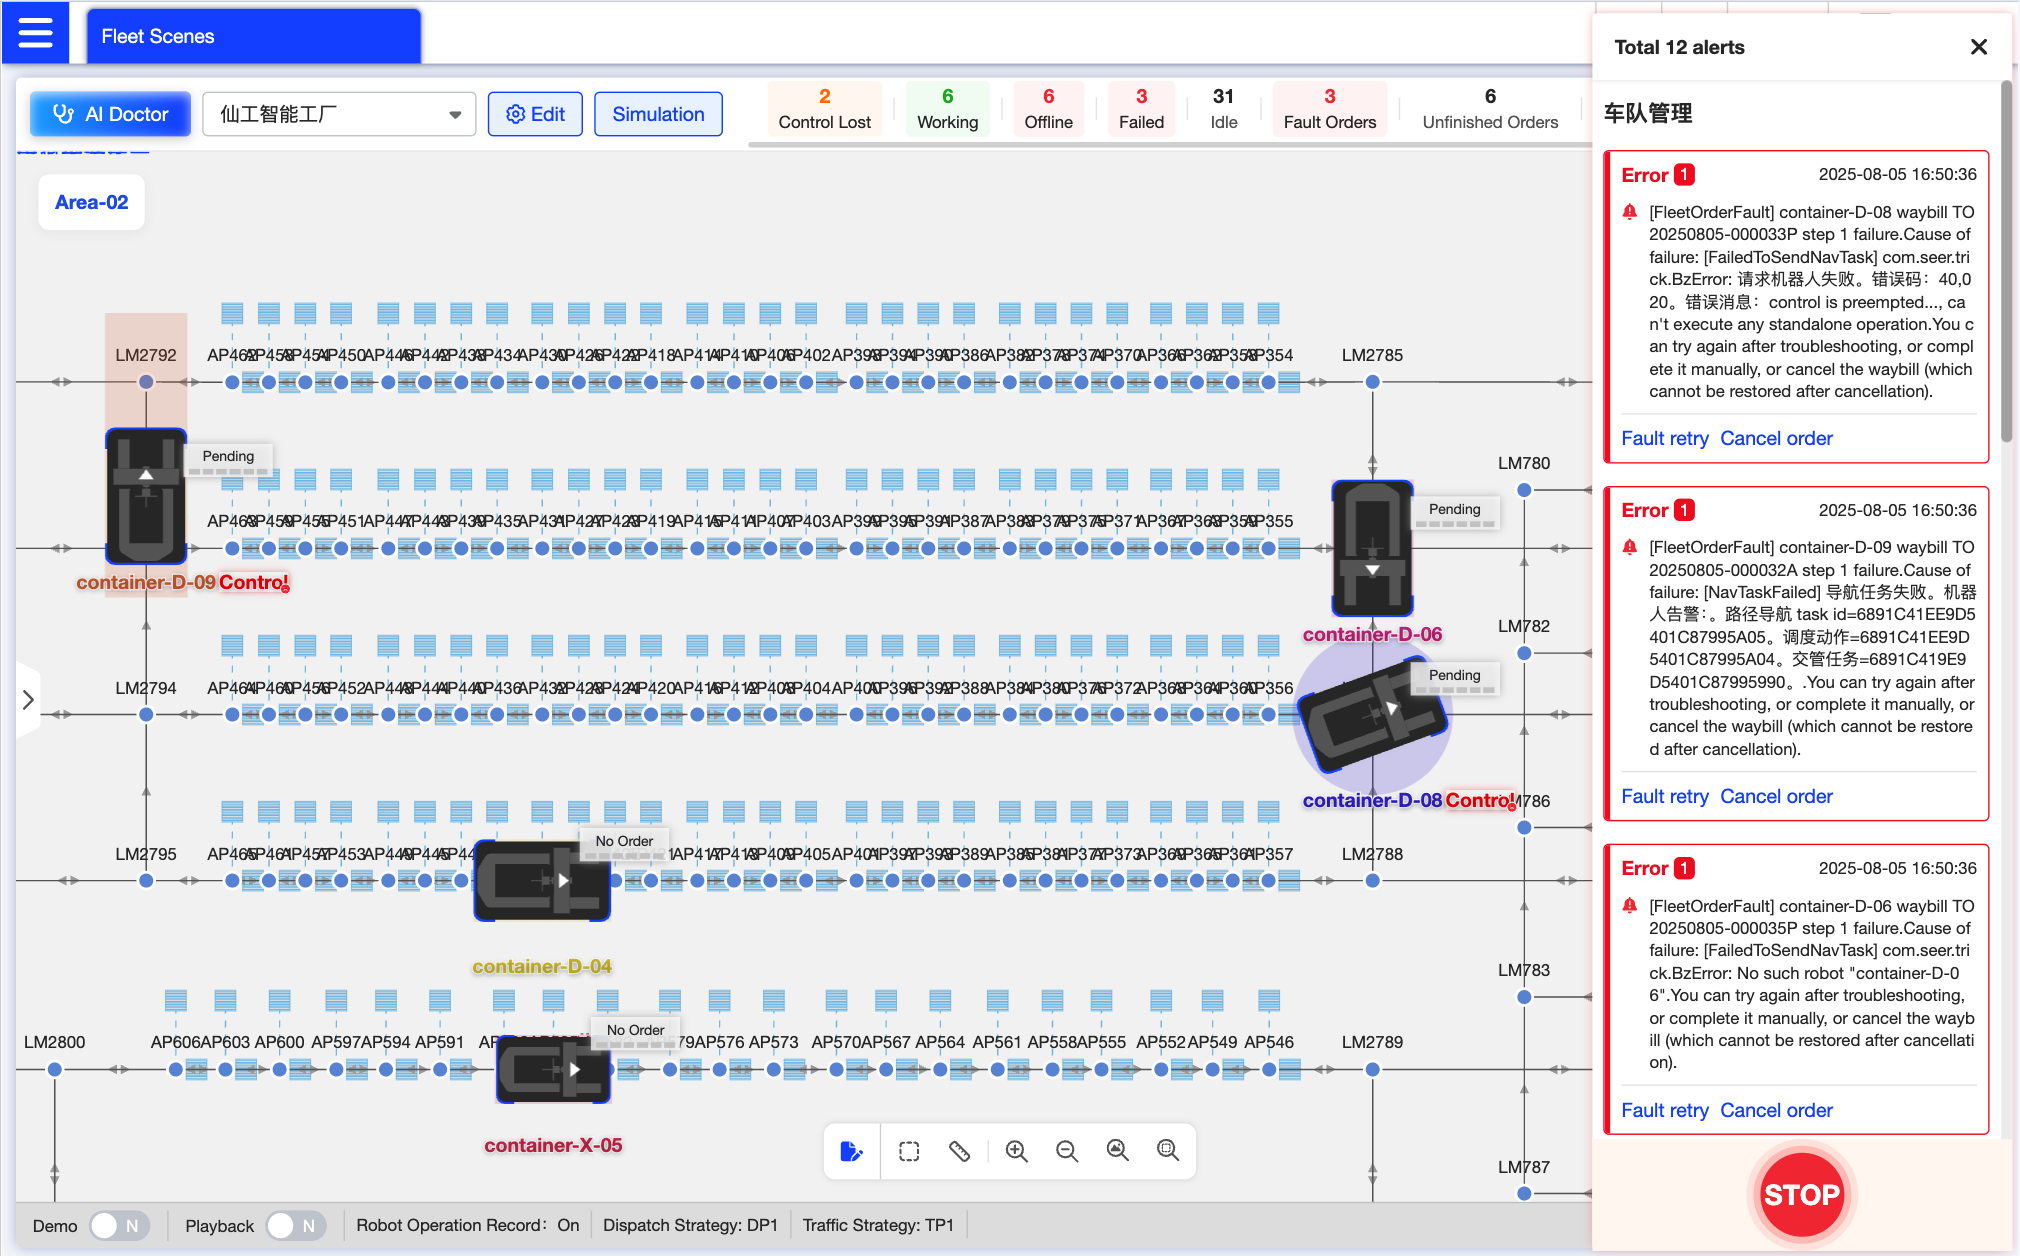2020x1256 pixels.
Task: Select the Fleet Scenes tab
Action: point(254,36)
